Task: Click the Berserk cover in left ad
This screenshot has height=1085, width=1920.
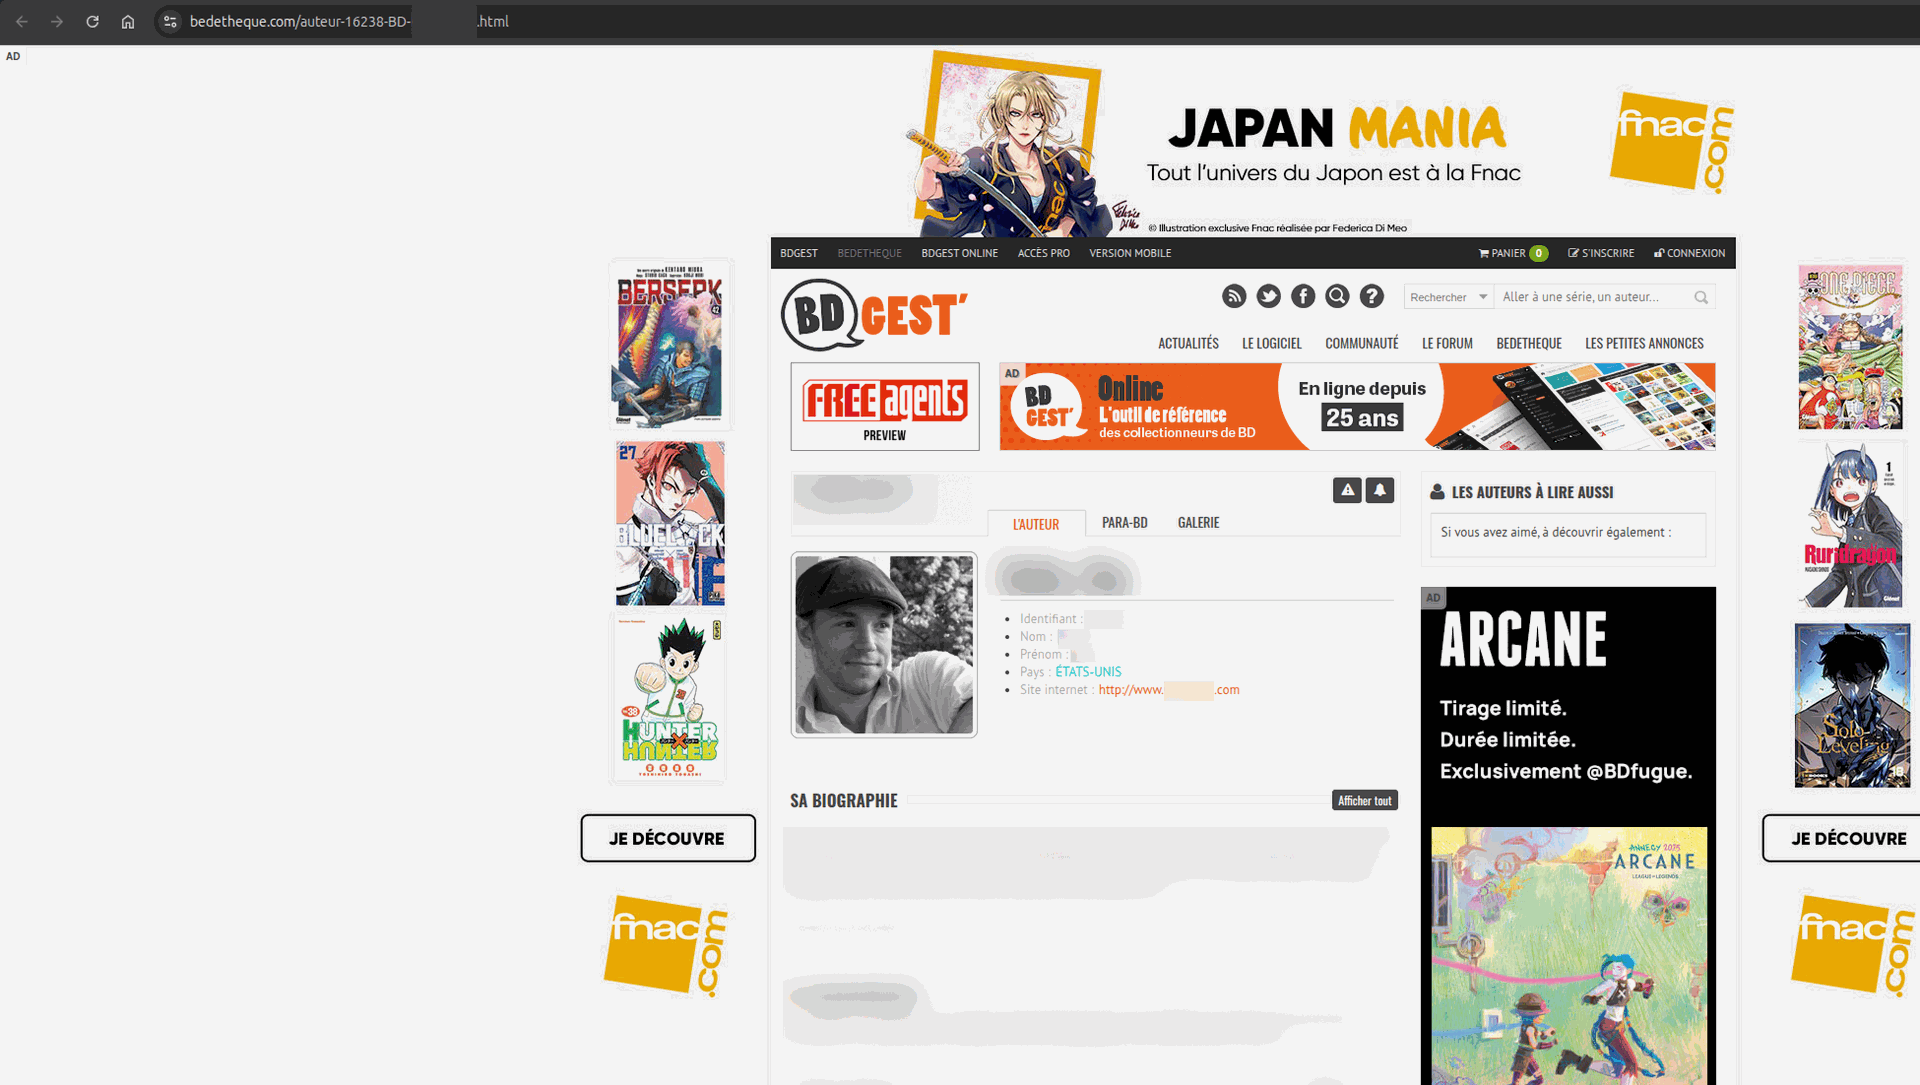Action: [x=670, y=345]
